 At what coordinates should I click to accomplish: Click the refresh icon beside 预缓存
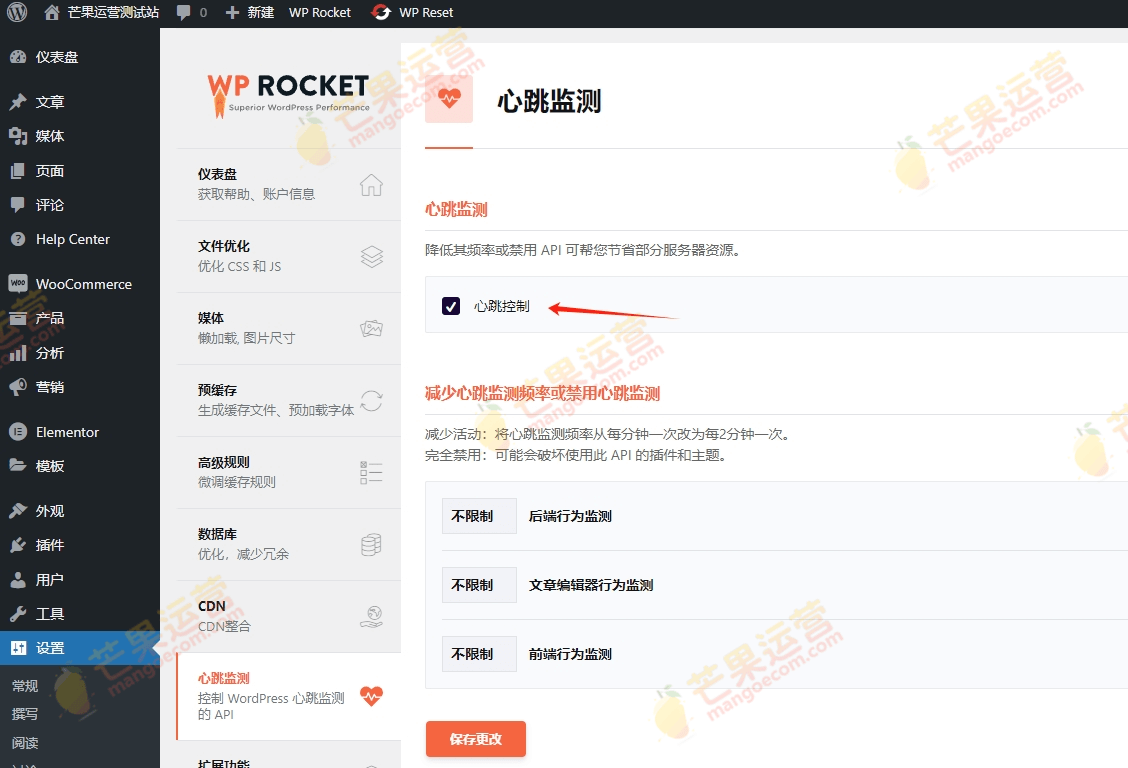pos(371,401)
